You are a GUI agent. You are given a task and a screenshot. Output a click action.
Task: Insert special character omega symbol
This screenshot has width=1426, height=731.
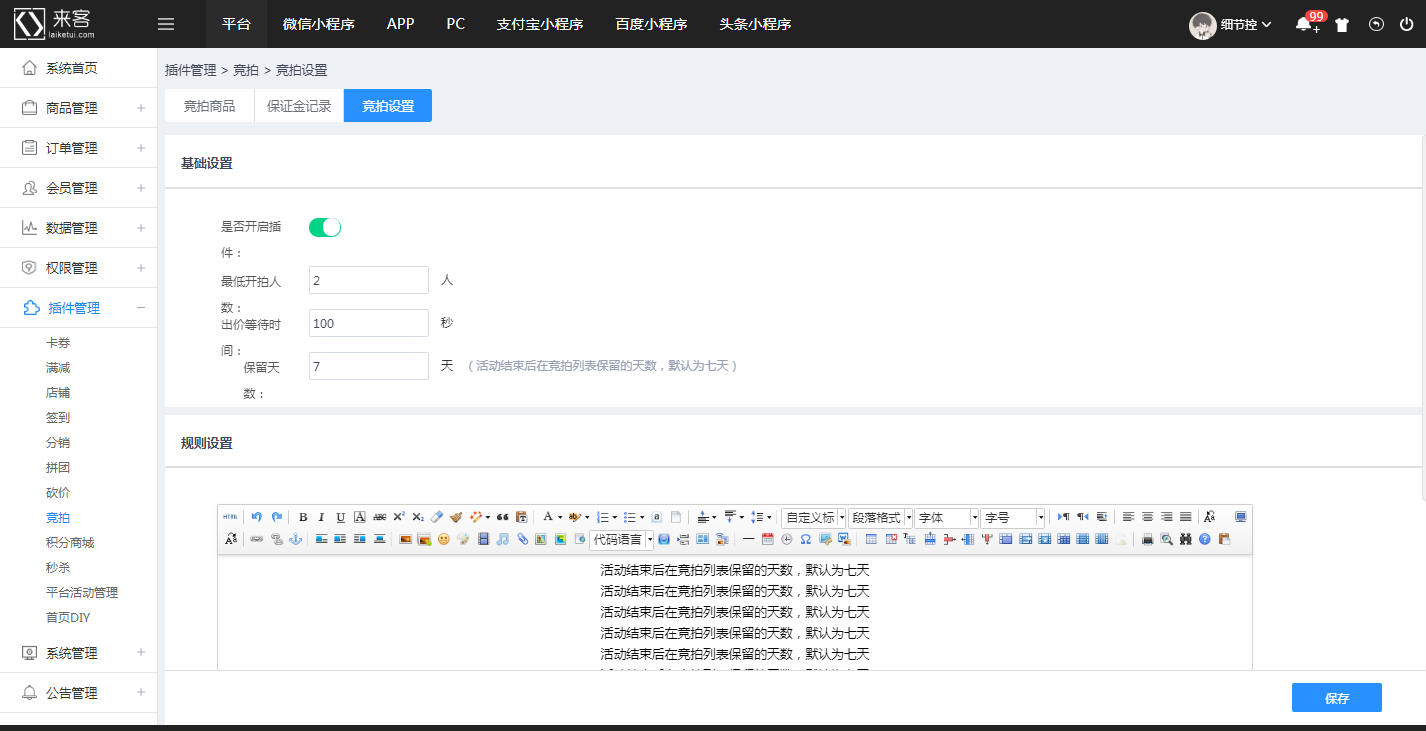point(805,539)
